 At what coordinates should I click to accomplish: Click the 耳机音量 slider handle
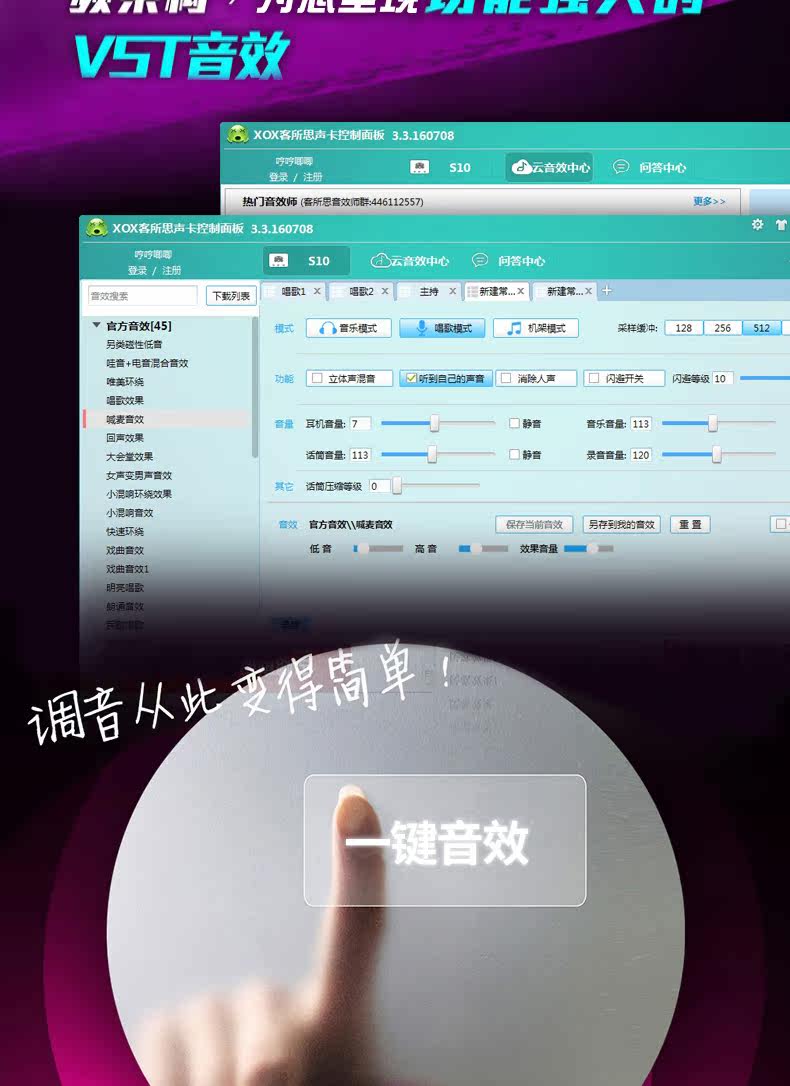(x=434, y=423)
